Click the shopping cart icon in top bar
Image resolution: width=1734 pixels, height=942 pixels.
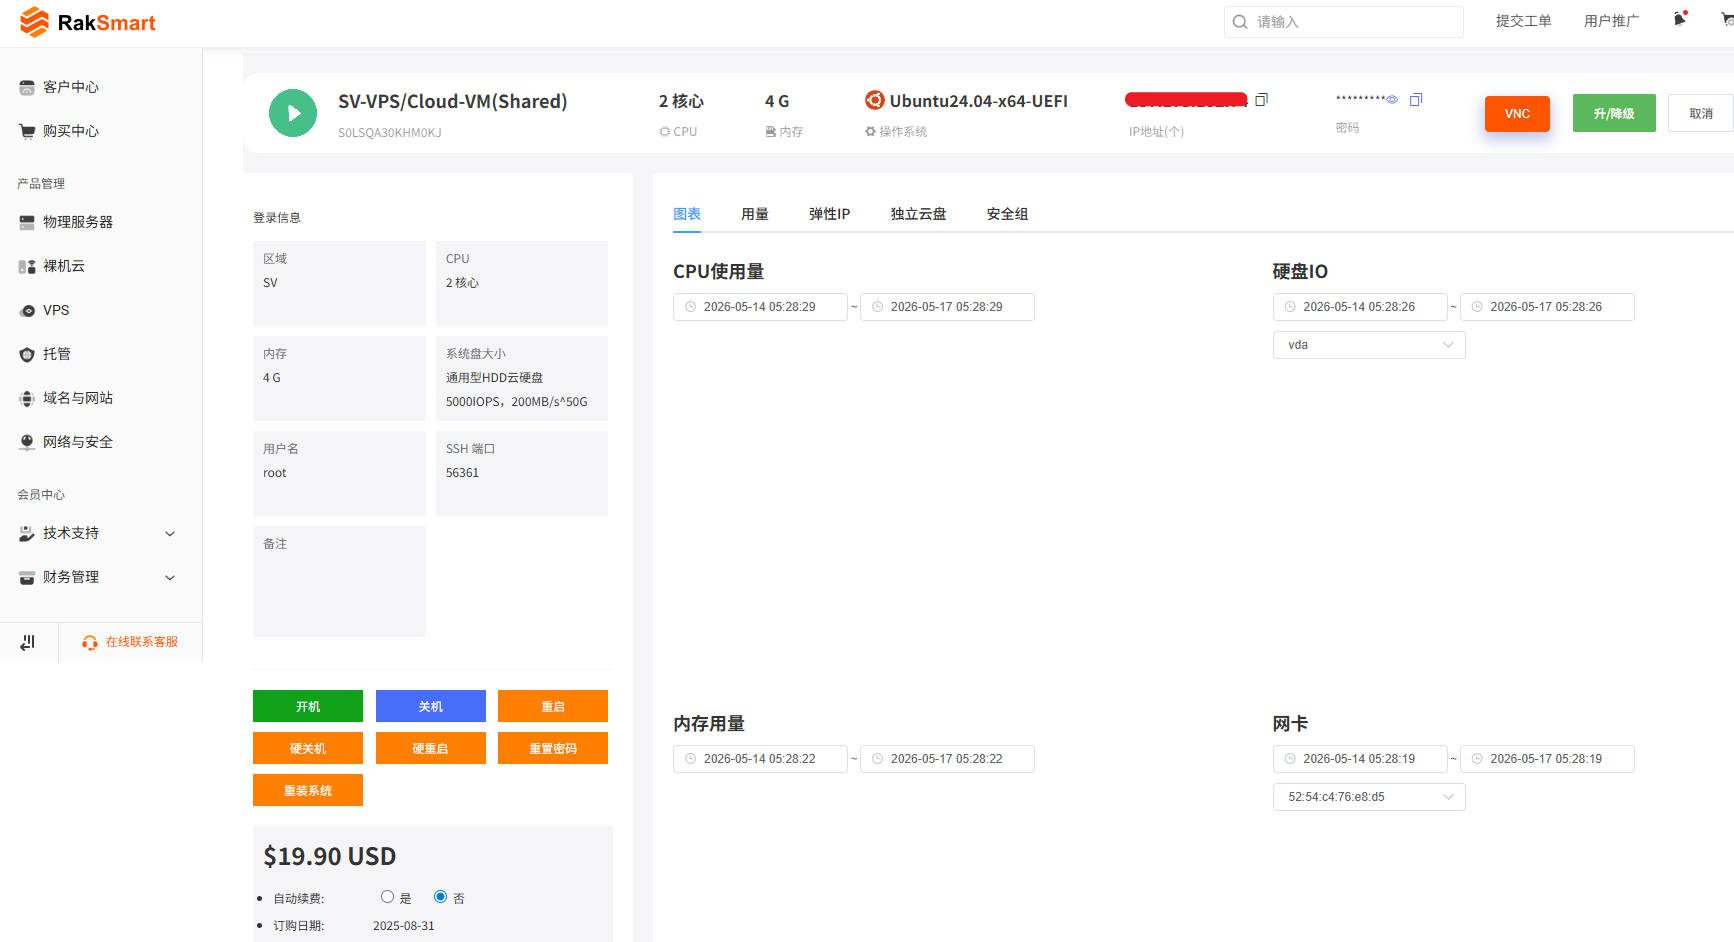tap(1727, 20)
